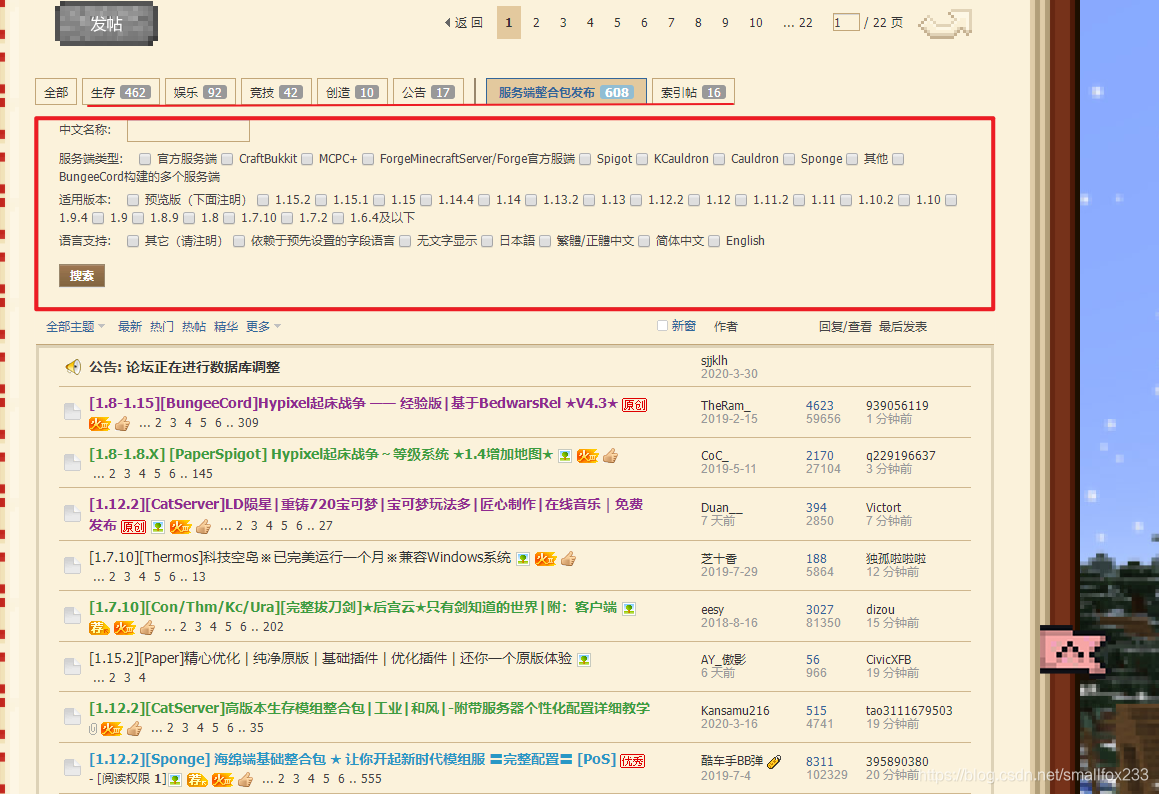Click the megaphone icon beside 公告 announcement
Viewport: 1159px width, 794px height.
coord(73,367)
